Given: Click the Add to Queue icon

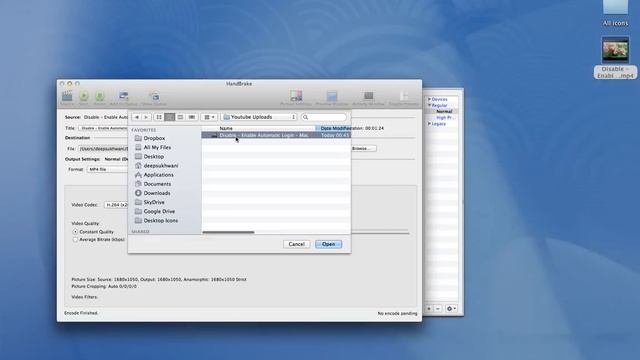Looking at the screenshot, I should pos(123,96).
